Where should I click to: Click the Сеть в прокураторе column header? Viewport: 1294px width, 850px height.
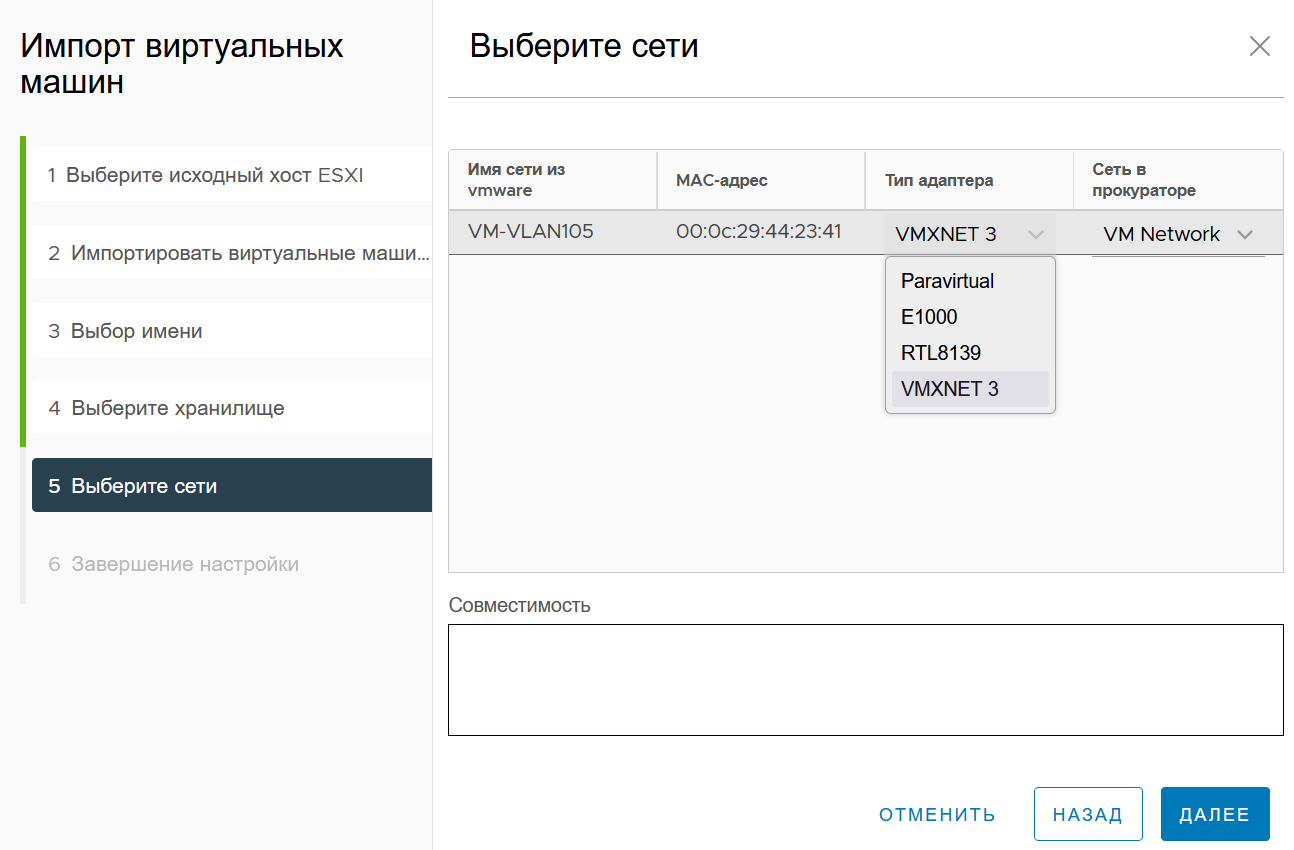(x=1178, y=180)
